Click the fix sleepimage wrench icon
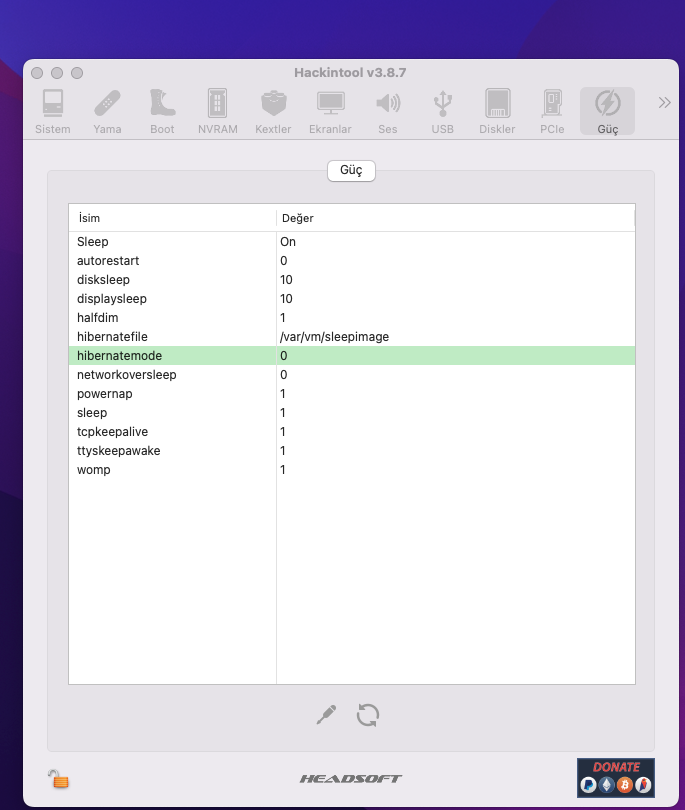The height and width of the screenshot is (810, 685). 326,715
